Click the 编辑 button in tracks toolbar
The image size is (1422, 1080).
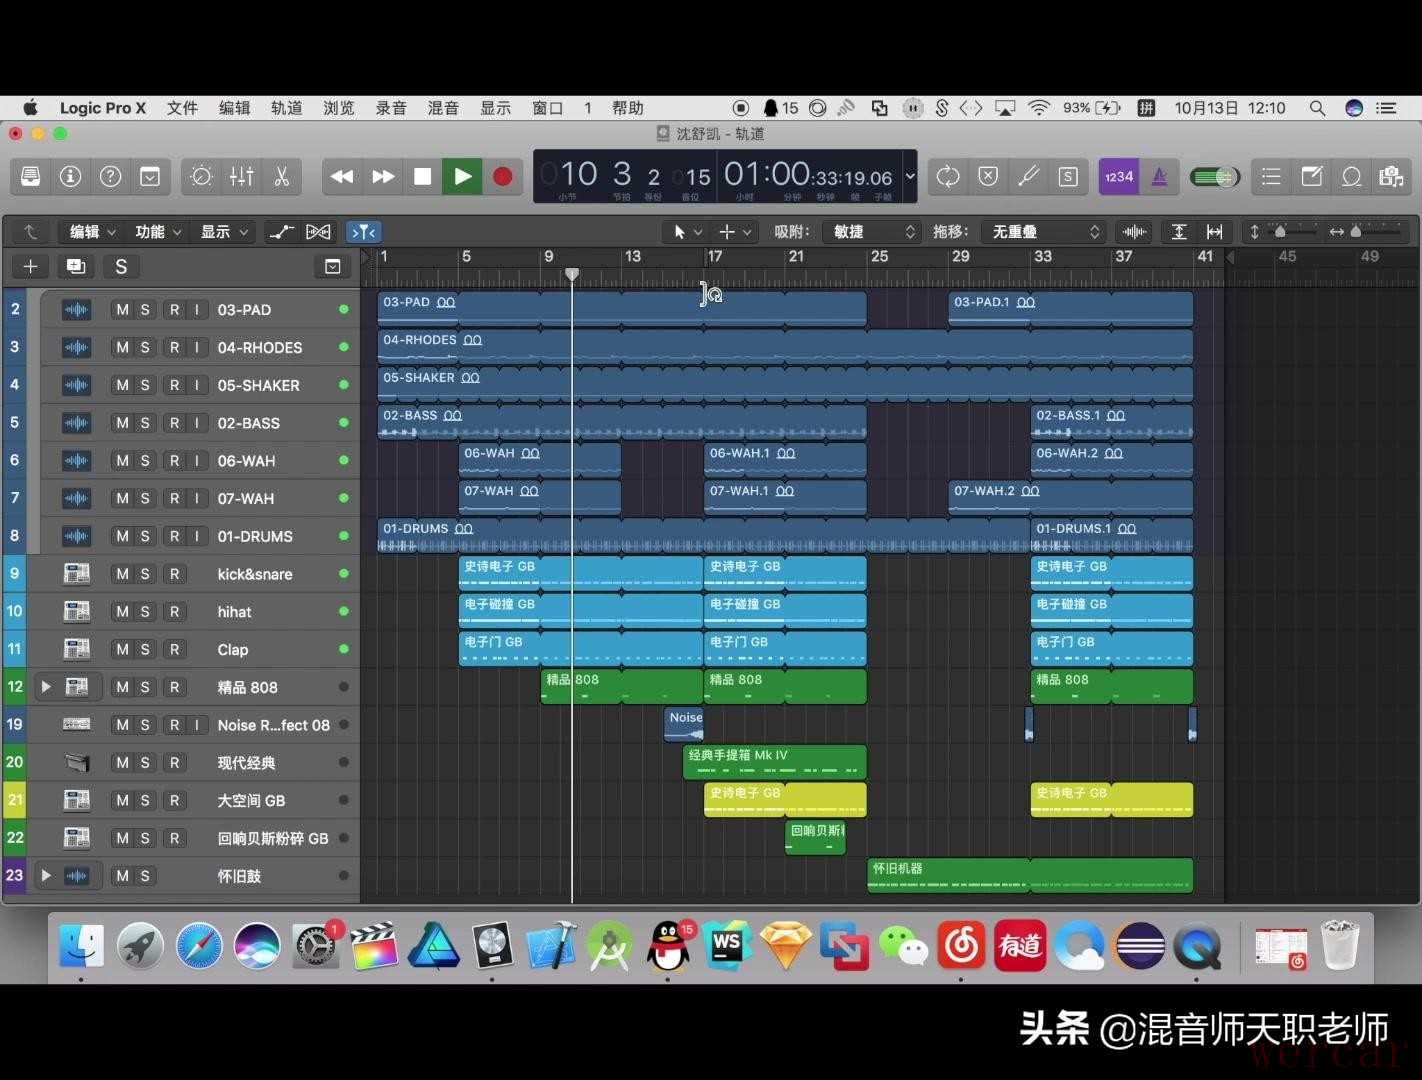92,232
